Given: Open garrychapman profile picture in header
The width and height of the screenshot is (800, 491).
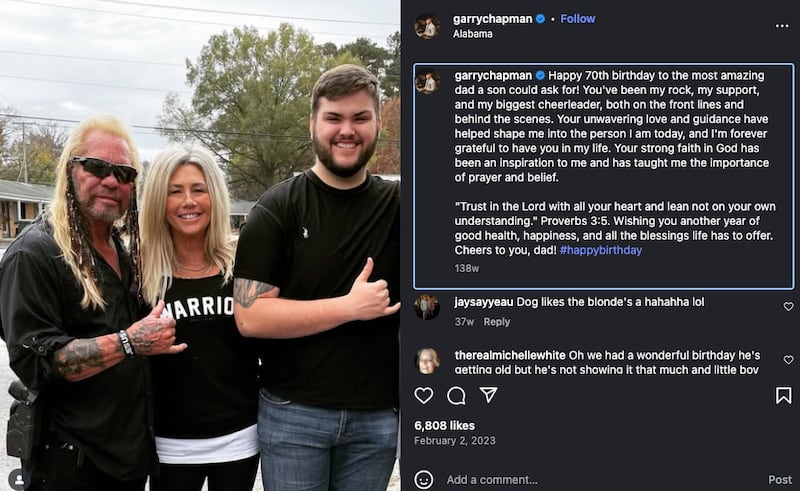Looking at the screenshot, I should coord(427,26).
